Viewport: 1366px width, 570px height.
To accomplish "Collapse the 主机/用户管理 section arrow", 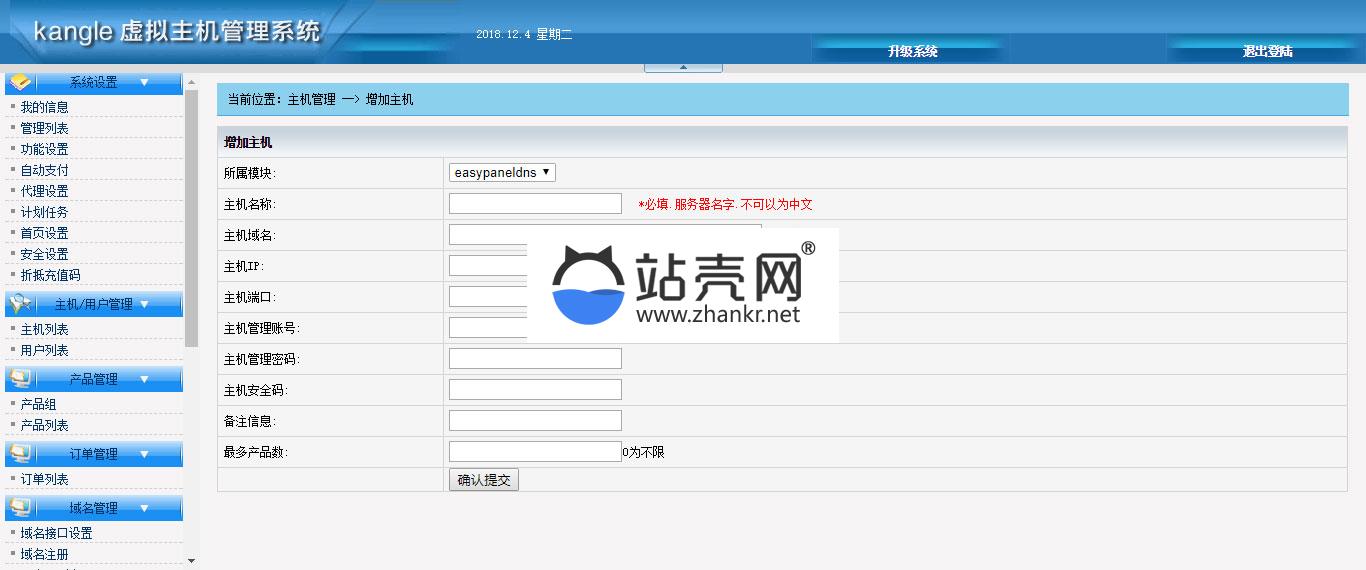I will (x=144, y=304).
